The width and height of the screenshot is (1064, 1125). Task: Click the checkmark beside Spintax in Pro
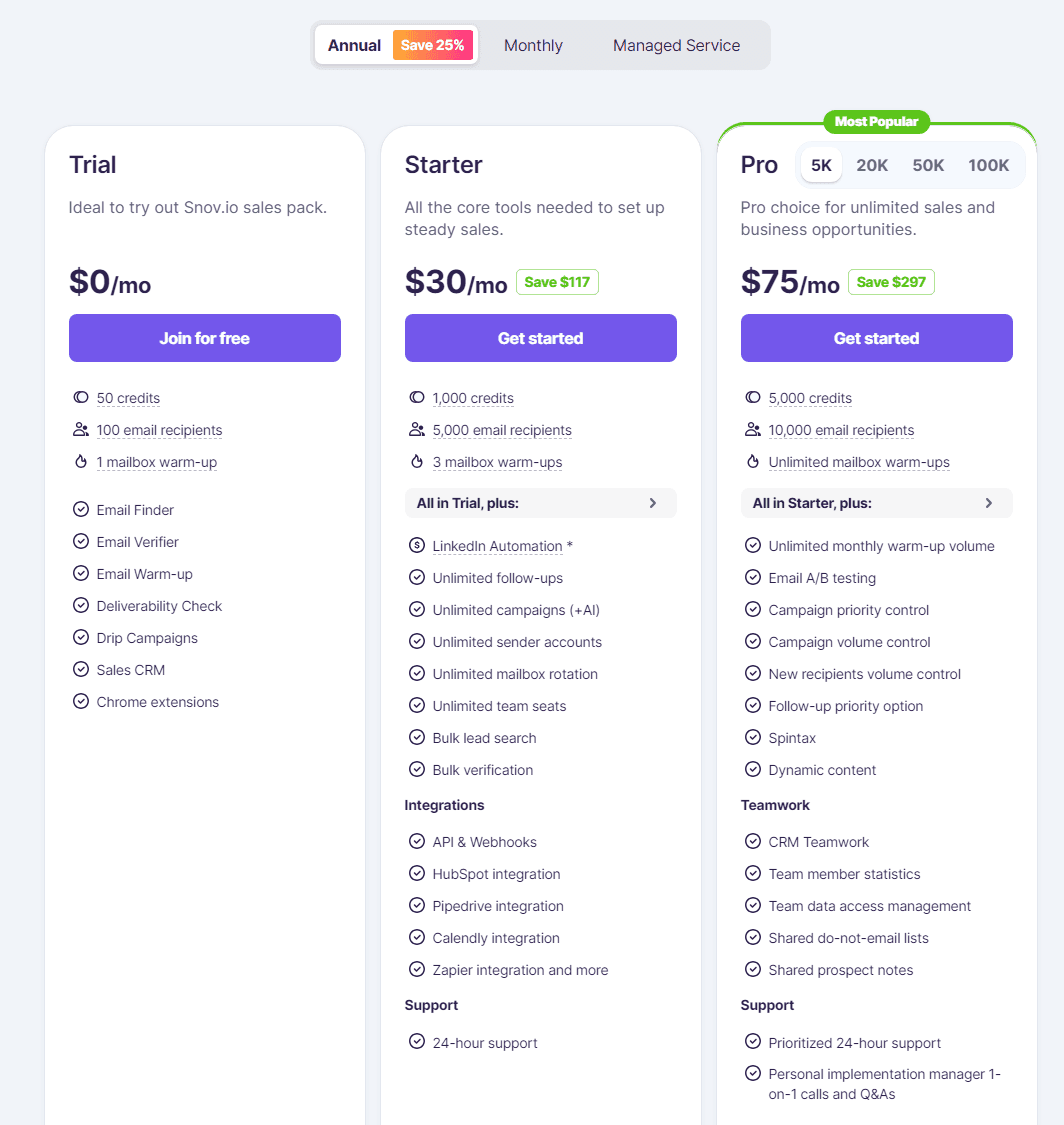click(753, 737)
